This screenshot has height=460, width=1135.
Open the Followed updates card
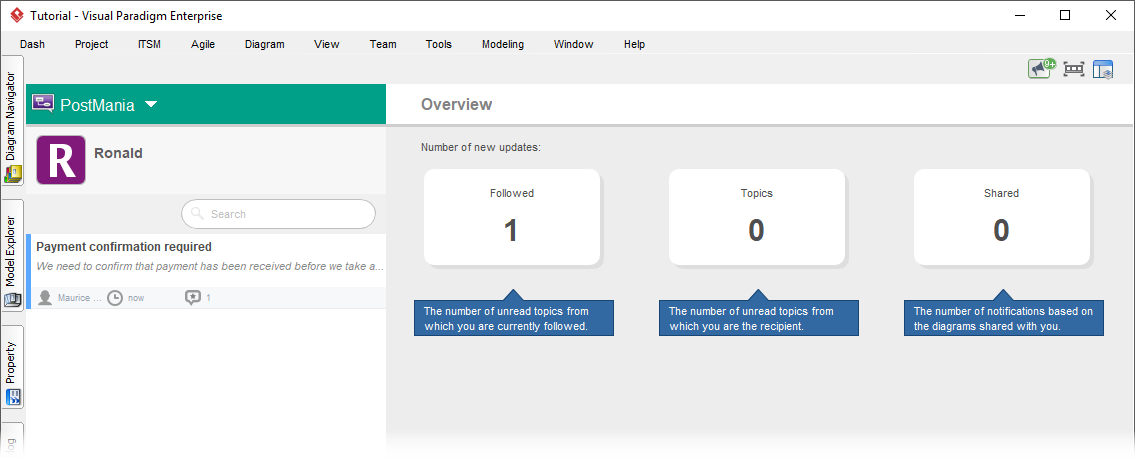tap(512, 217)
